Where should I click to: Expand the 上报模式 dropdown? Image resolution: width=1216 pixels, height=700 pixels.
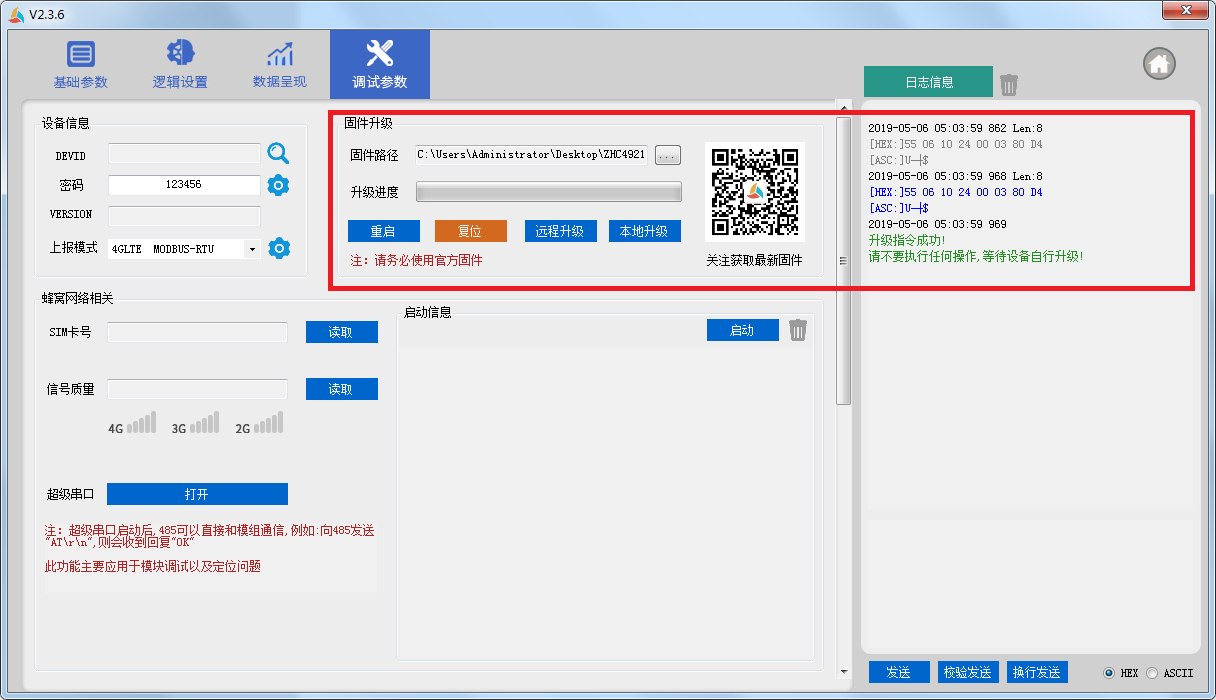tap(252, 249)
